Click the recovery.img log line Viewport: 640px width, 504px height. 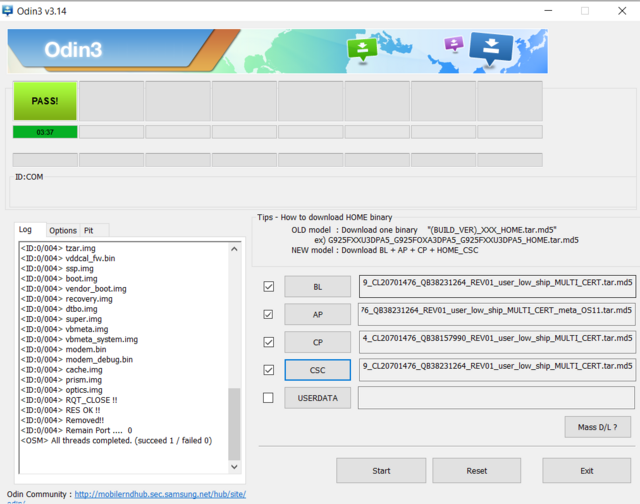[x=67, y=299]
